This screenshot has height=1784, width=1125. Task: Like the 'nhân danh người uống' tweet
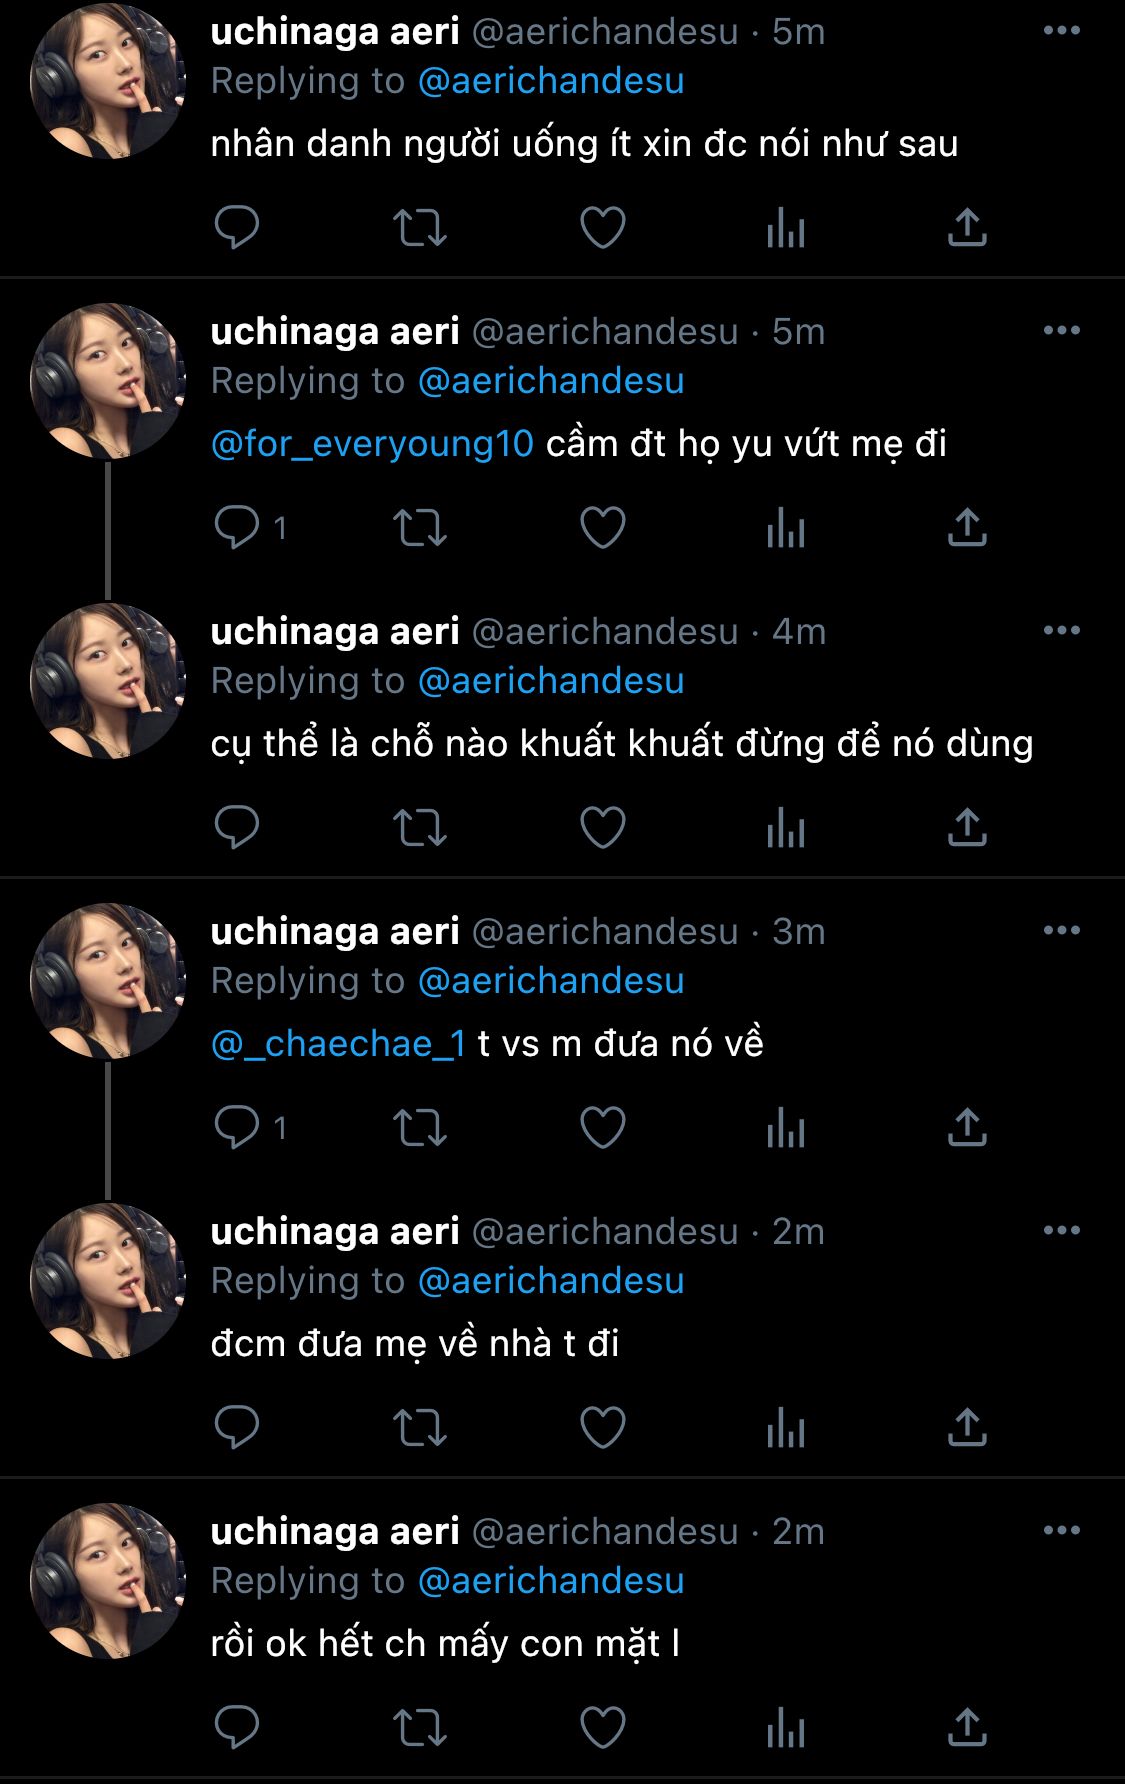tap(603, 228)
